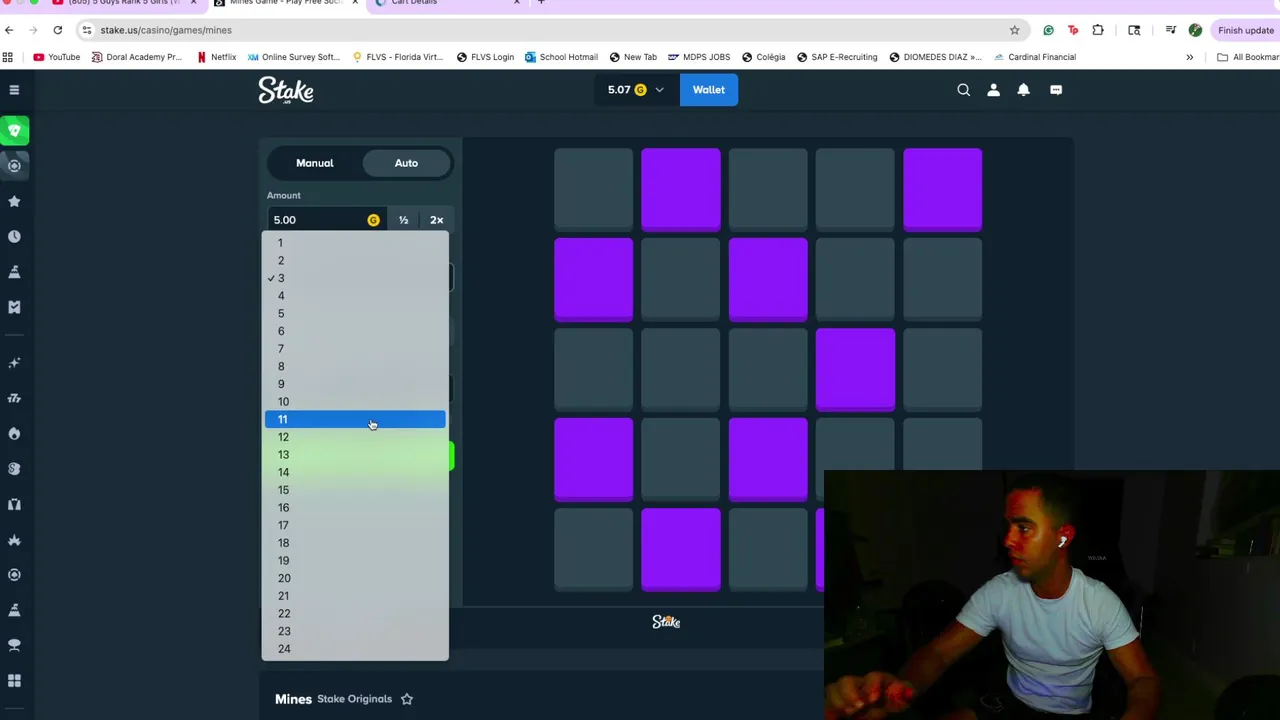Double the bet amount with 2x

pyautogui.click(x=436, y=220)
